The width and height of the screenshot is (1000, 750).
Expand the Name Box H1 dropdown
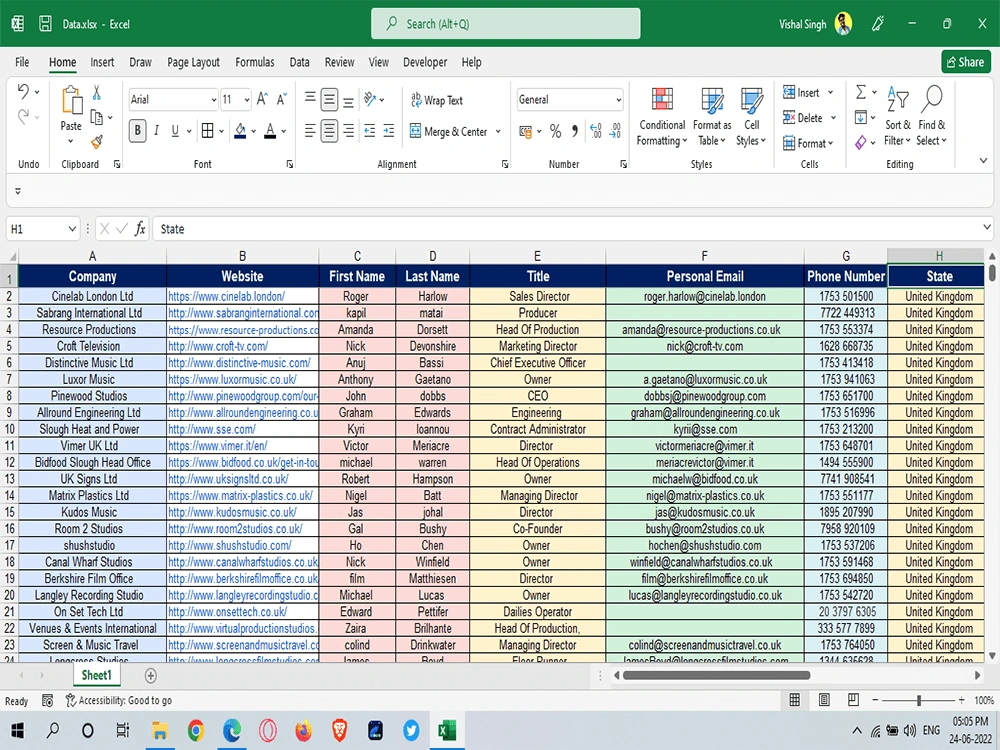[x=72, y=229]
